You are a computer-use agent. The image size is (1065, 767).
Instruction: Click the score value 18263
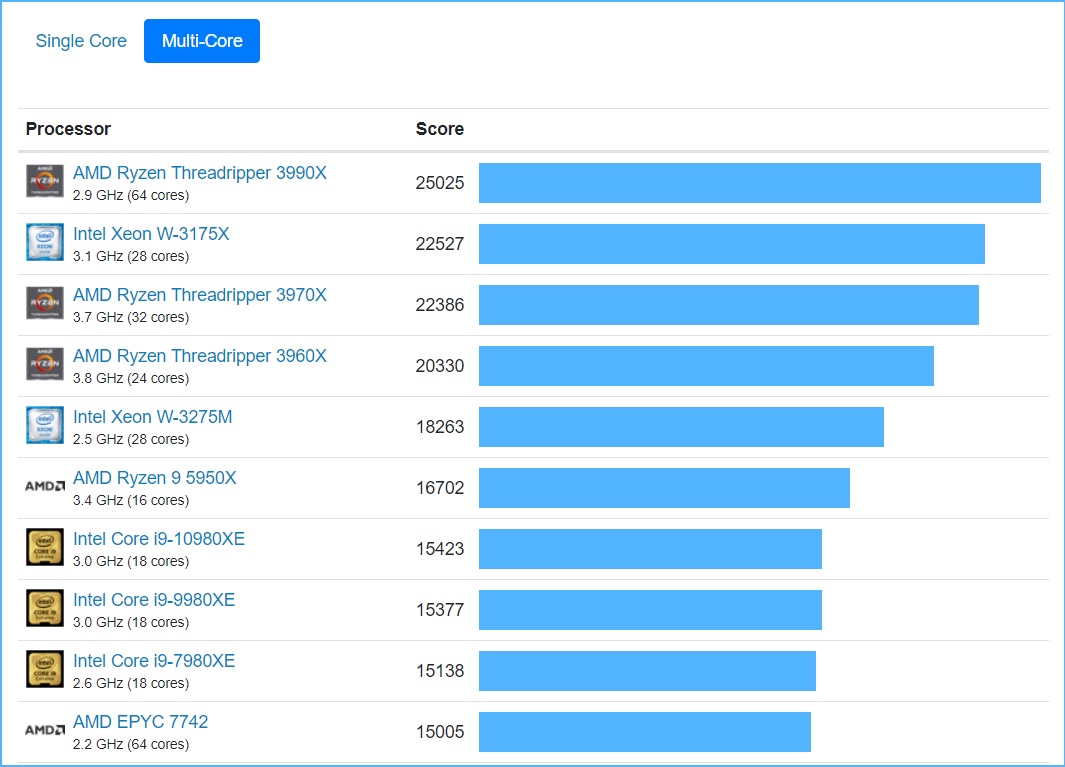439,427
